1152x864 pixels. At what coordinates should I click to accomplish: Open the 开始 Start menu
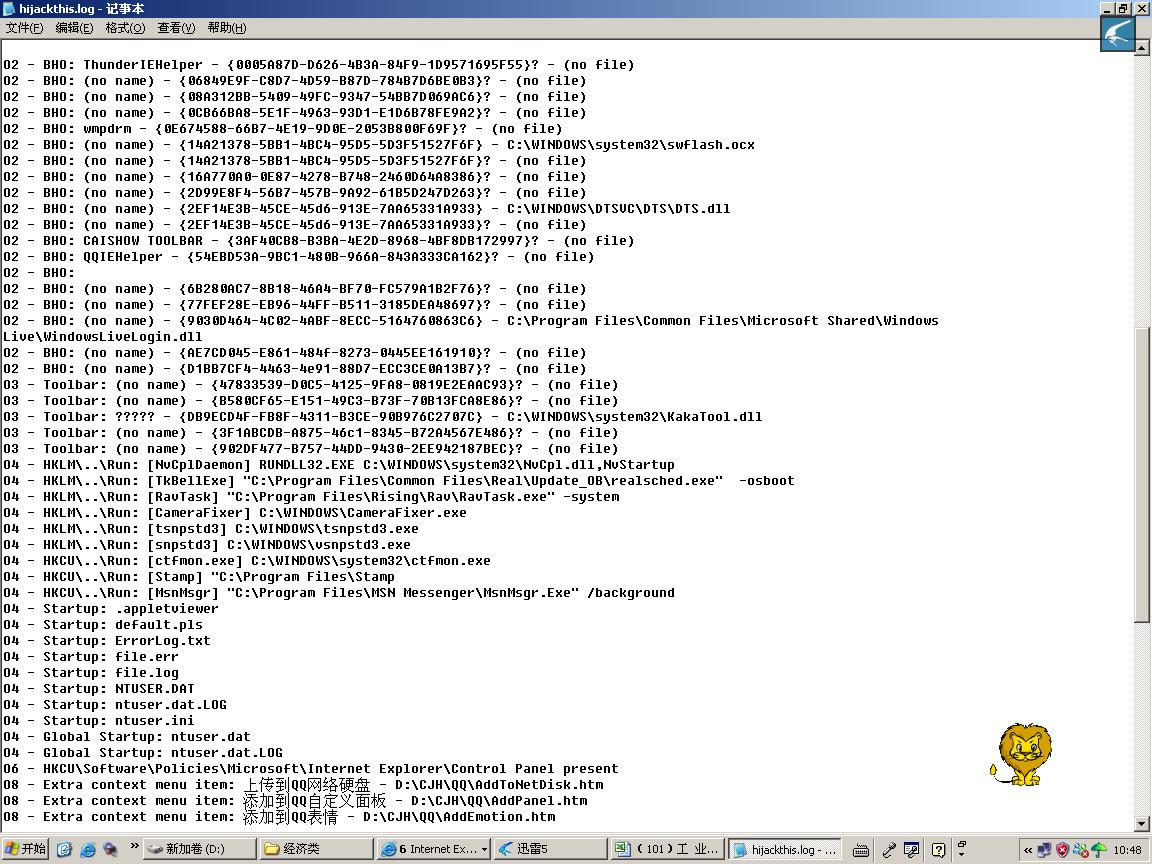(24, 849)
